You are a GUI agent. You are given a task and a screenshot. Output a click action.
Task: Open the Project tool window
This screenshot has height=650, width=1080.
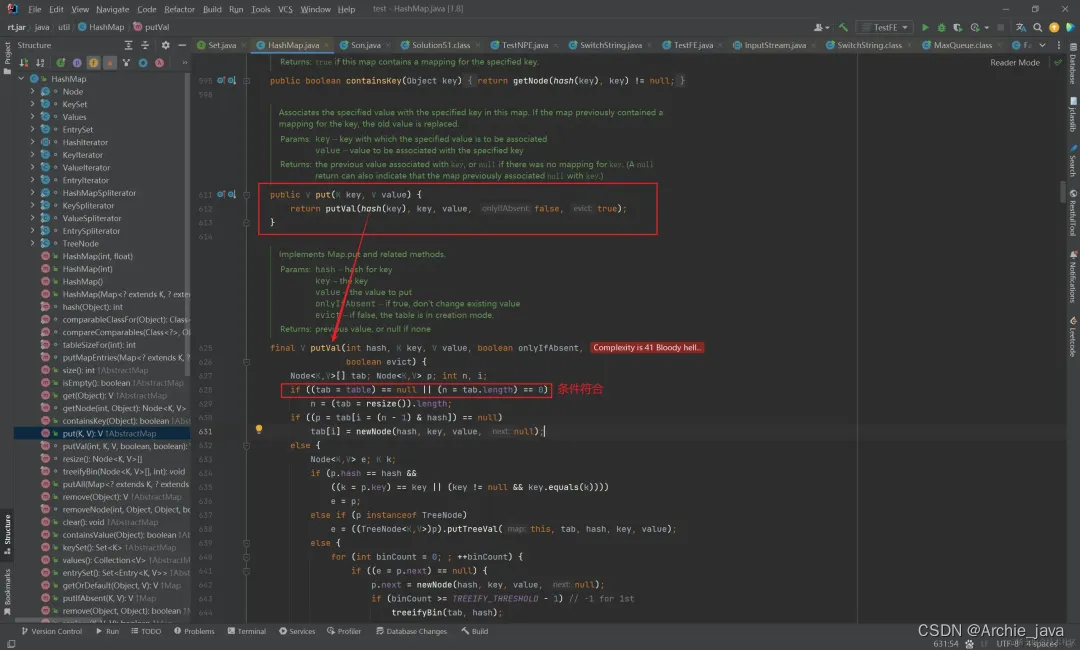coord(8,57)
